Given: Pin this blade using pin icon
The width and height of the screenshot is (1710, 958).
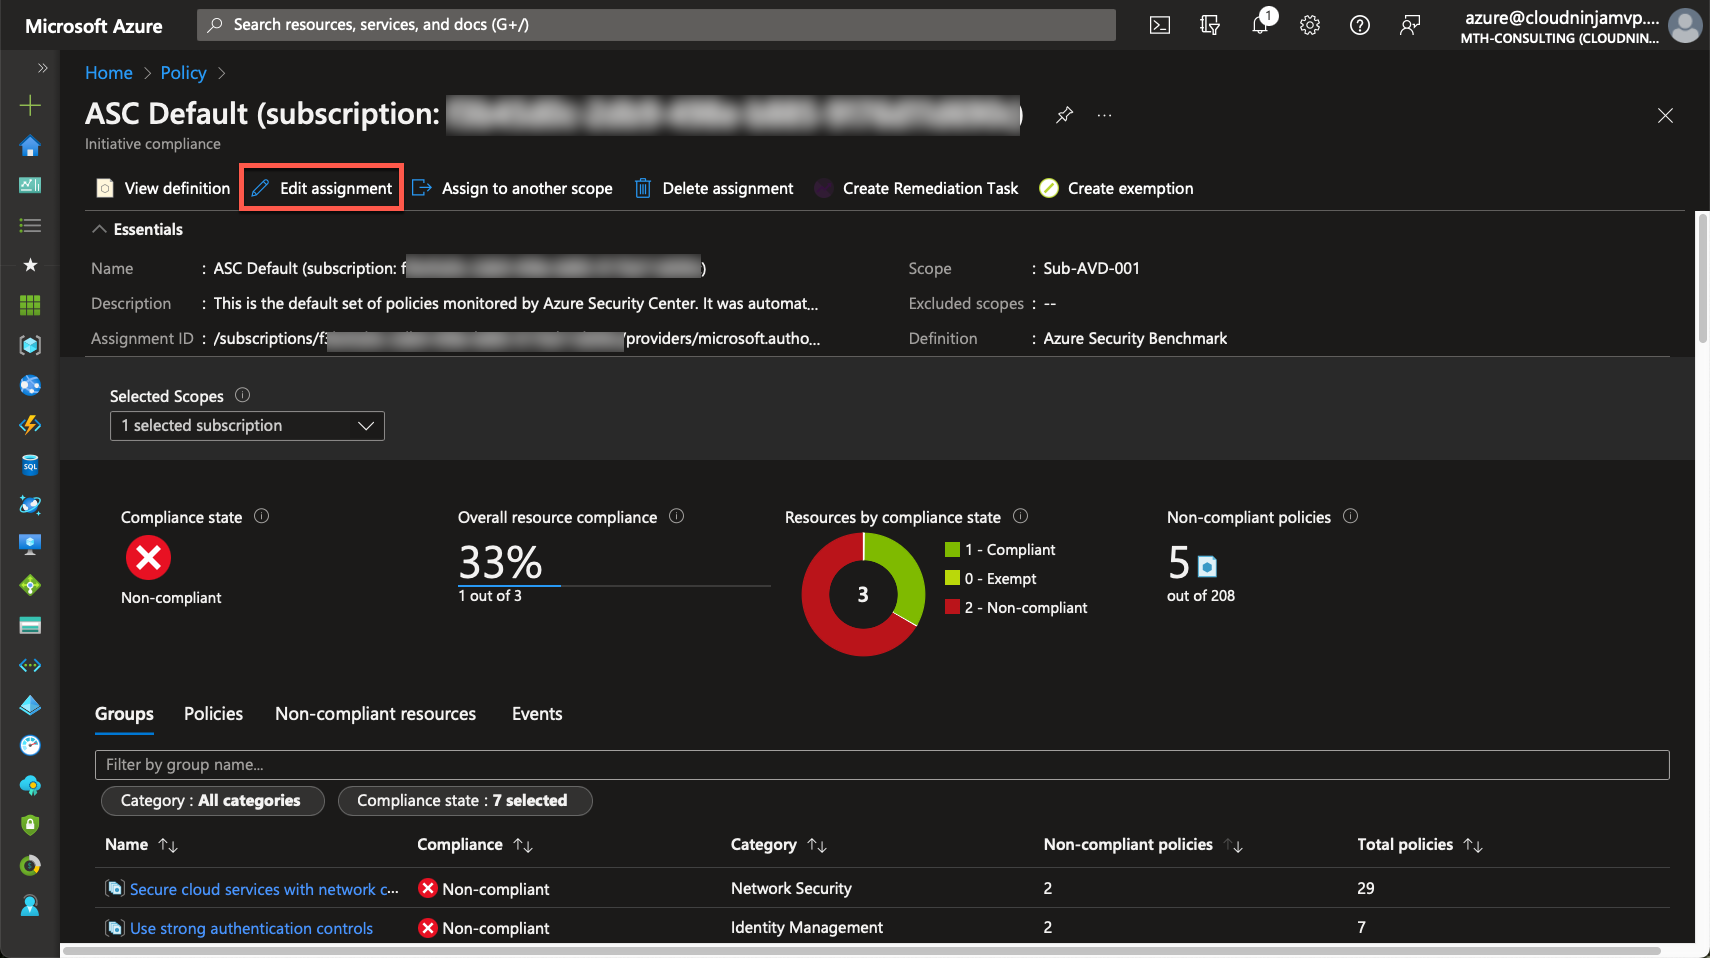Looking at the screenshot, I should (x=1065, y=115).
